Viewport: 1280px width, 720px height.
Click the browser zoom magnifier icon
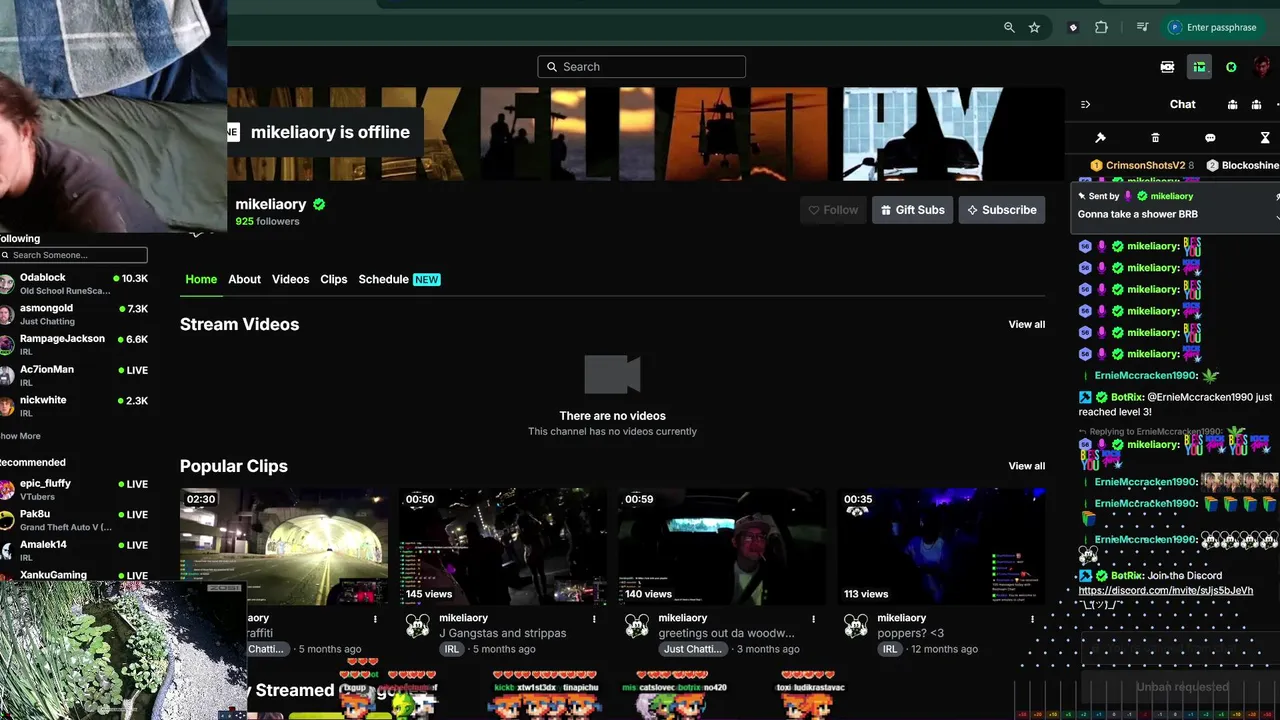pos(1009,28)
